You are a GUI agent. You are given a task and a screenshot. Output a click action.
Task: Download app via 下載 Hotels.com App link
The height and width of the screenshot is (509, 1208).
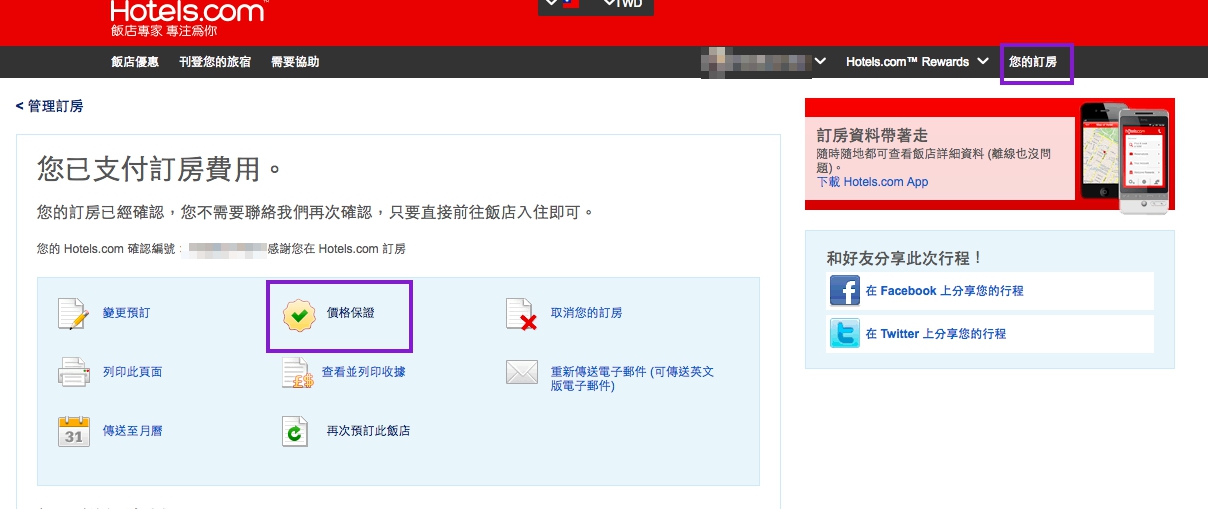[x=873, y=182]
